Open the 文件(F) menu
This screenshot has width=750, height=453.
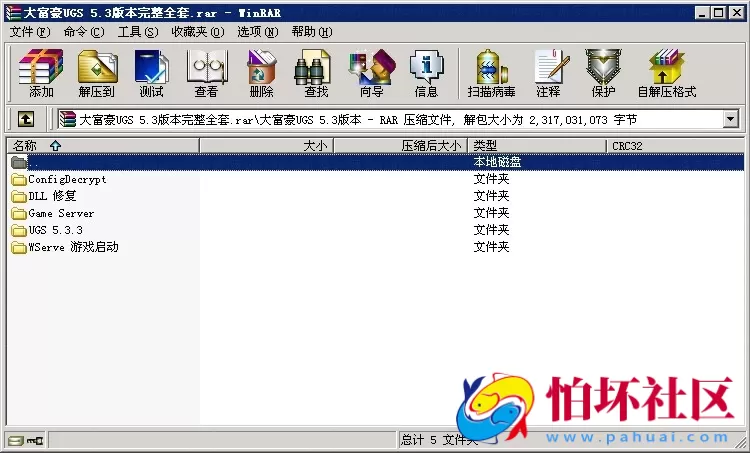(x=30, y=32)
